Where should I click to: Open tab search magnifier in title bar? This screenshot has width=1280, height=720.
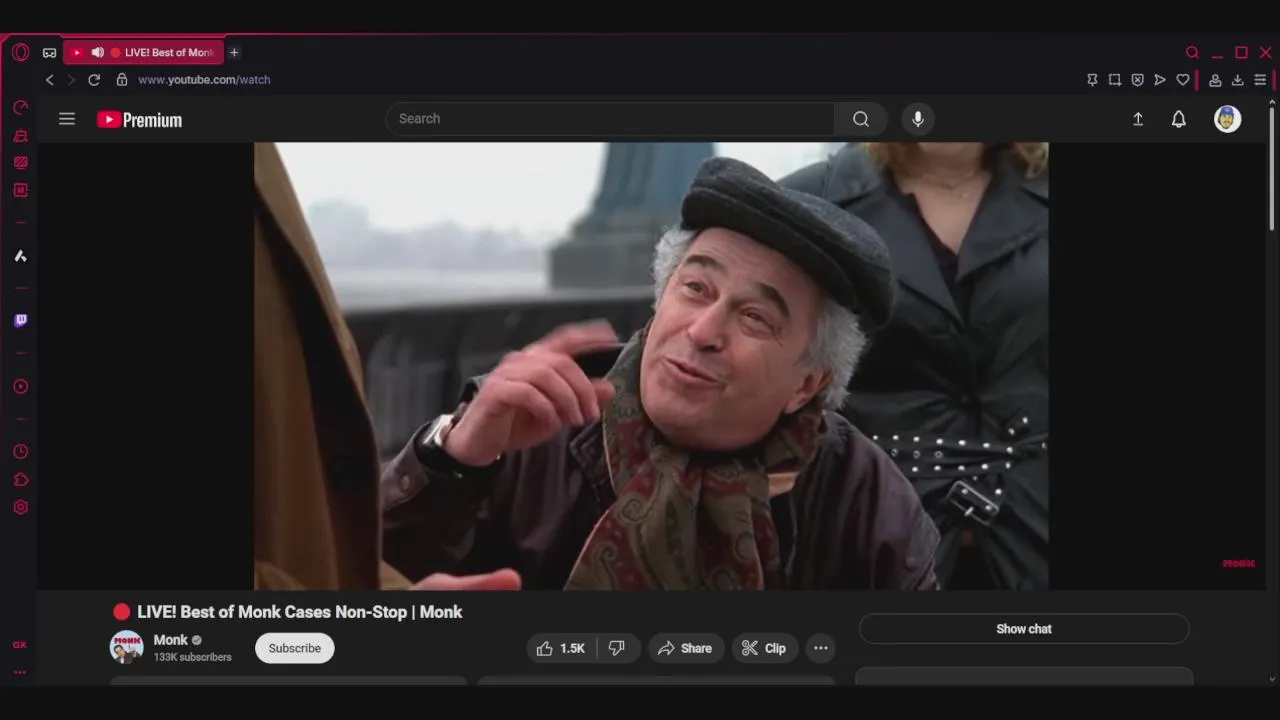click(1192, 52)
